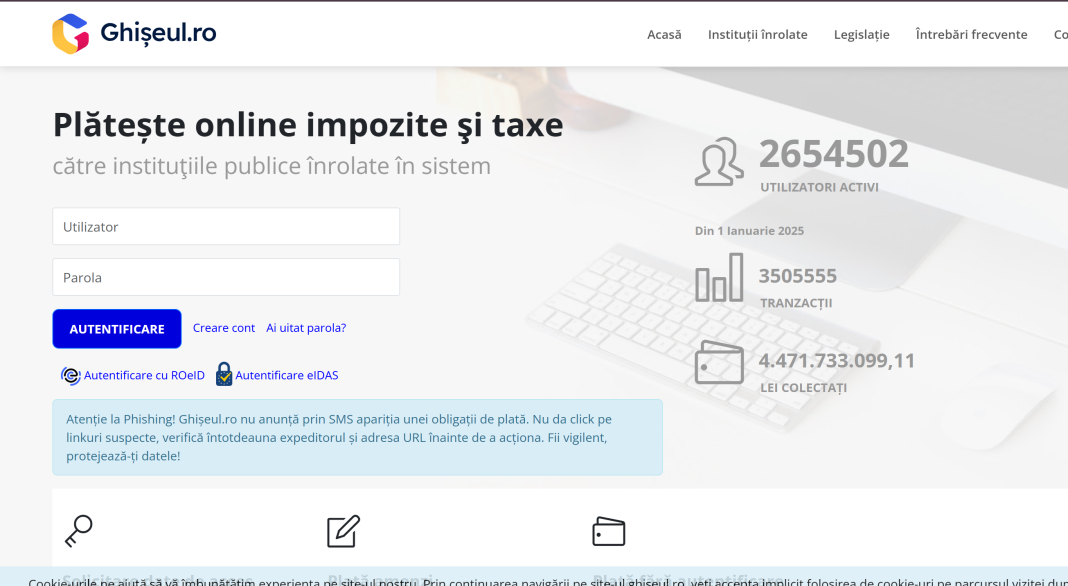Choose Autentificare cu ROeID link
The image size is (1068, 586).
click(x=144, y=375)
